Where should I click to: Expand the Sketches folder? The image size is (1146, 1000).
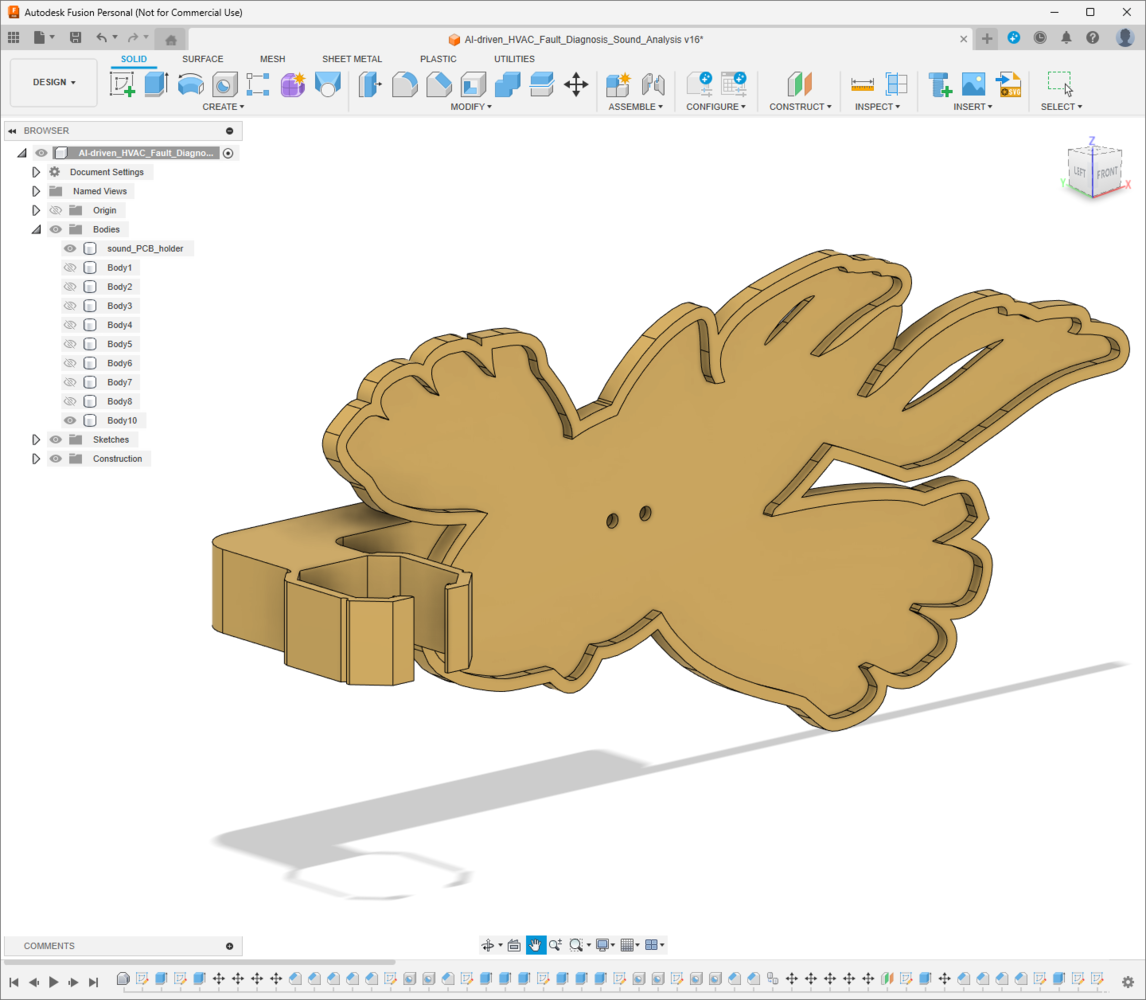pyautogui.click(x=36, y=440)
